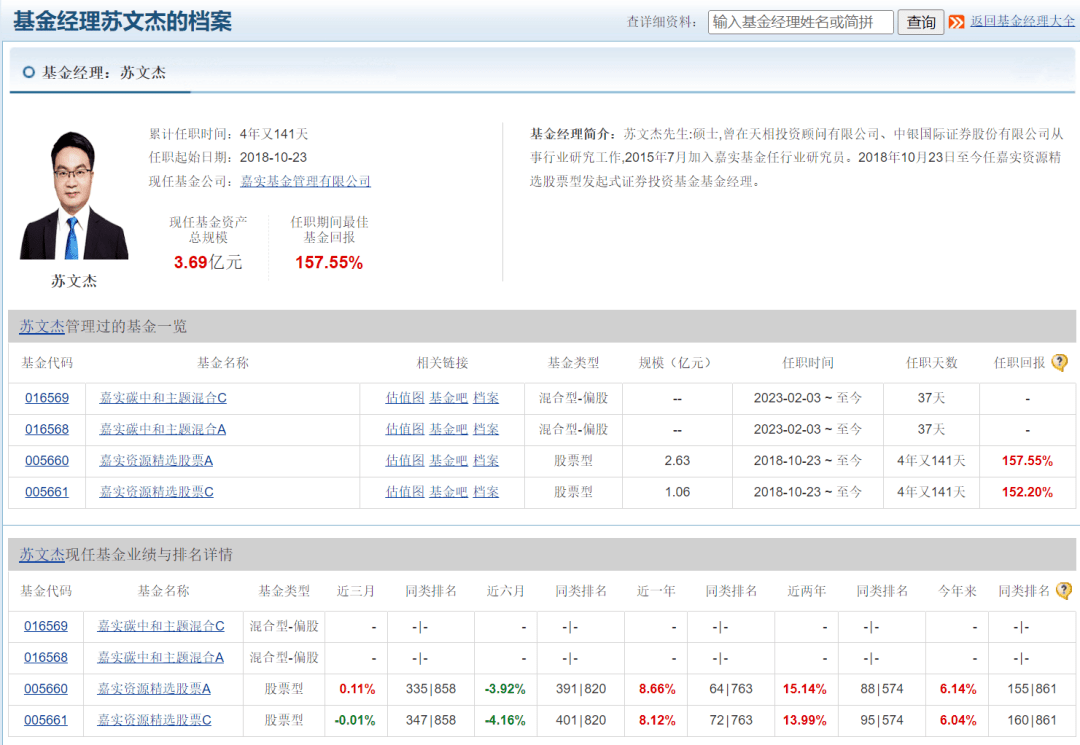
Task: Click the 13.99% two-year return
Action: click(804, 720)
